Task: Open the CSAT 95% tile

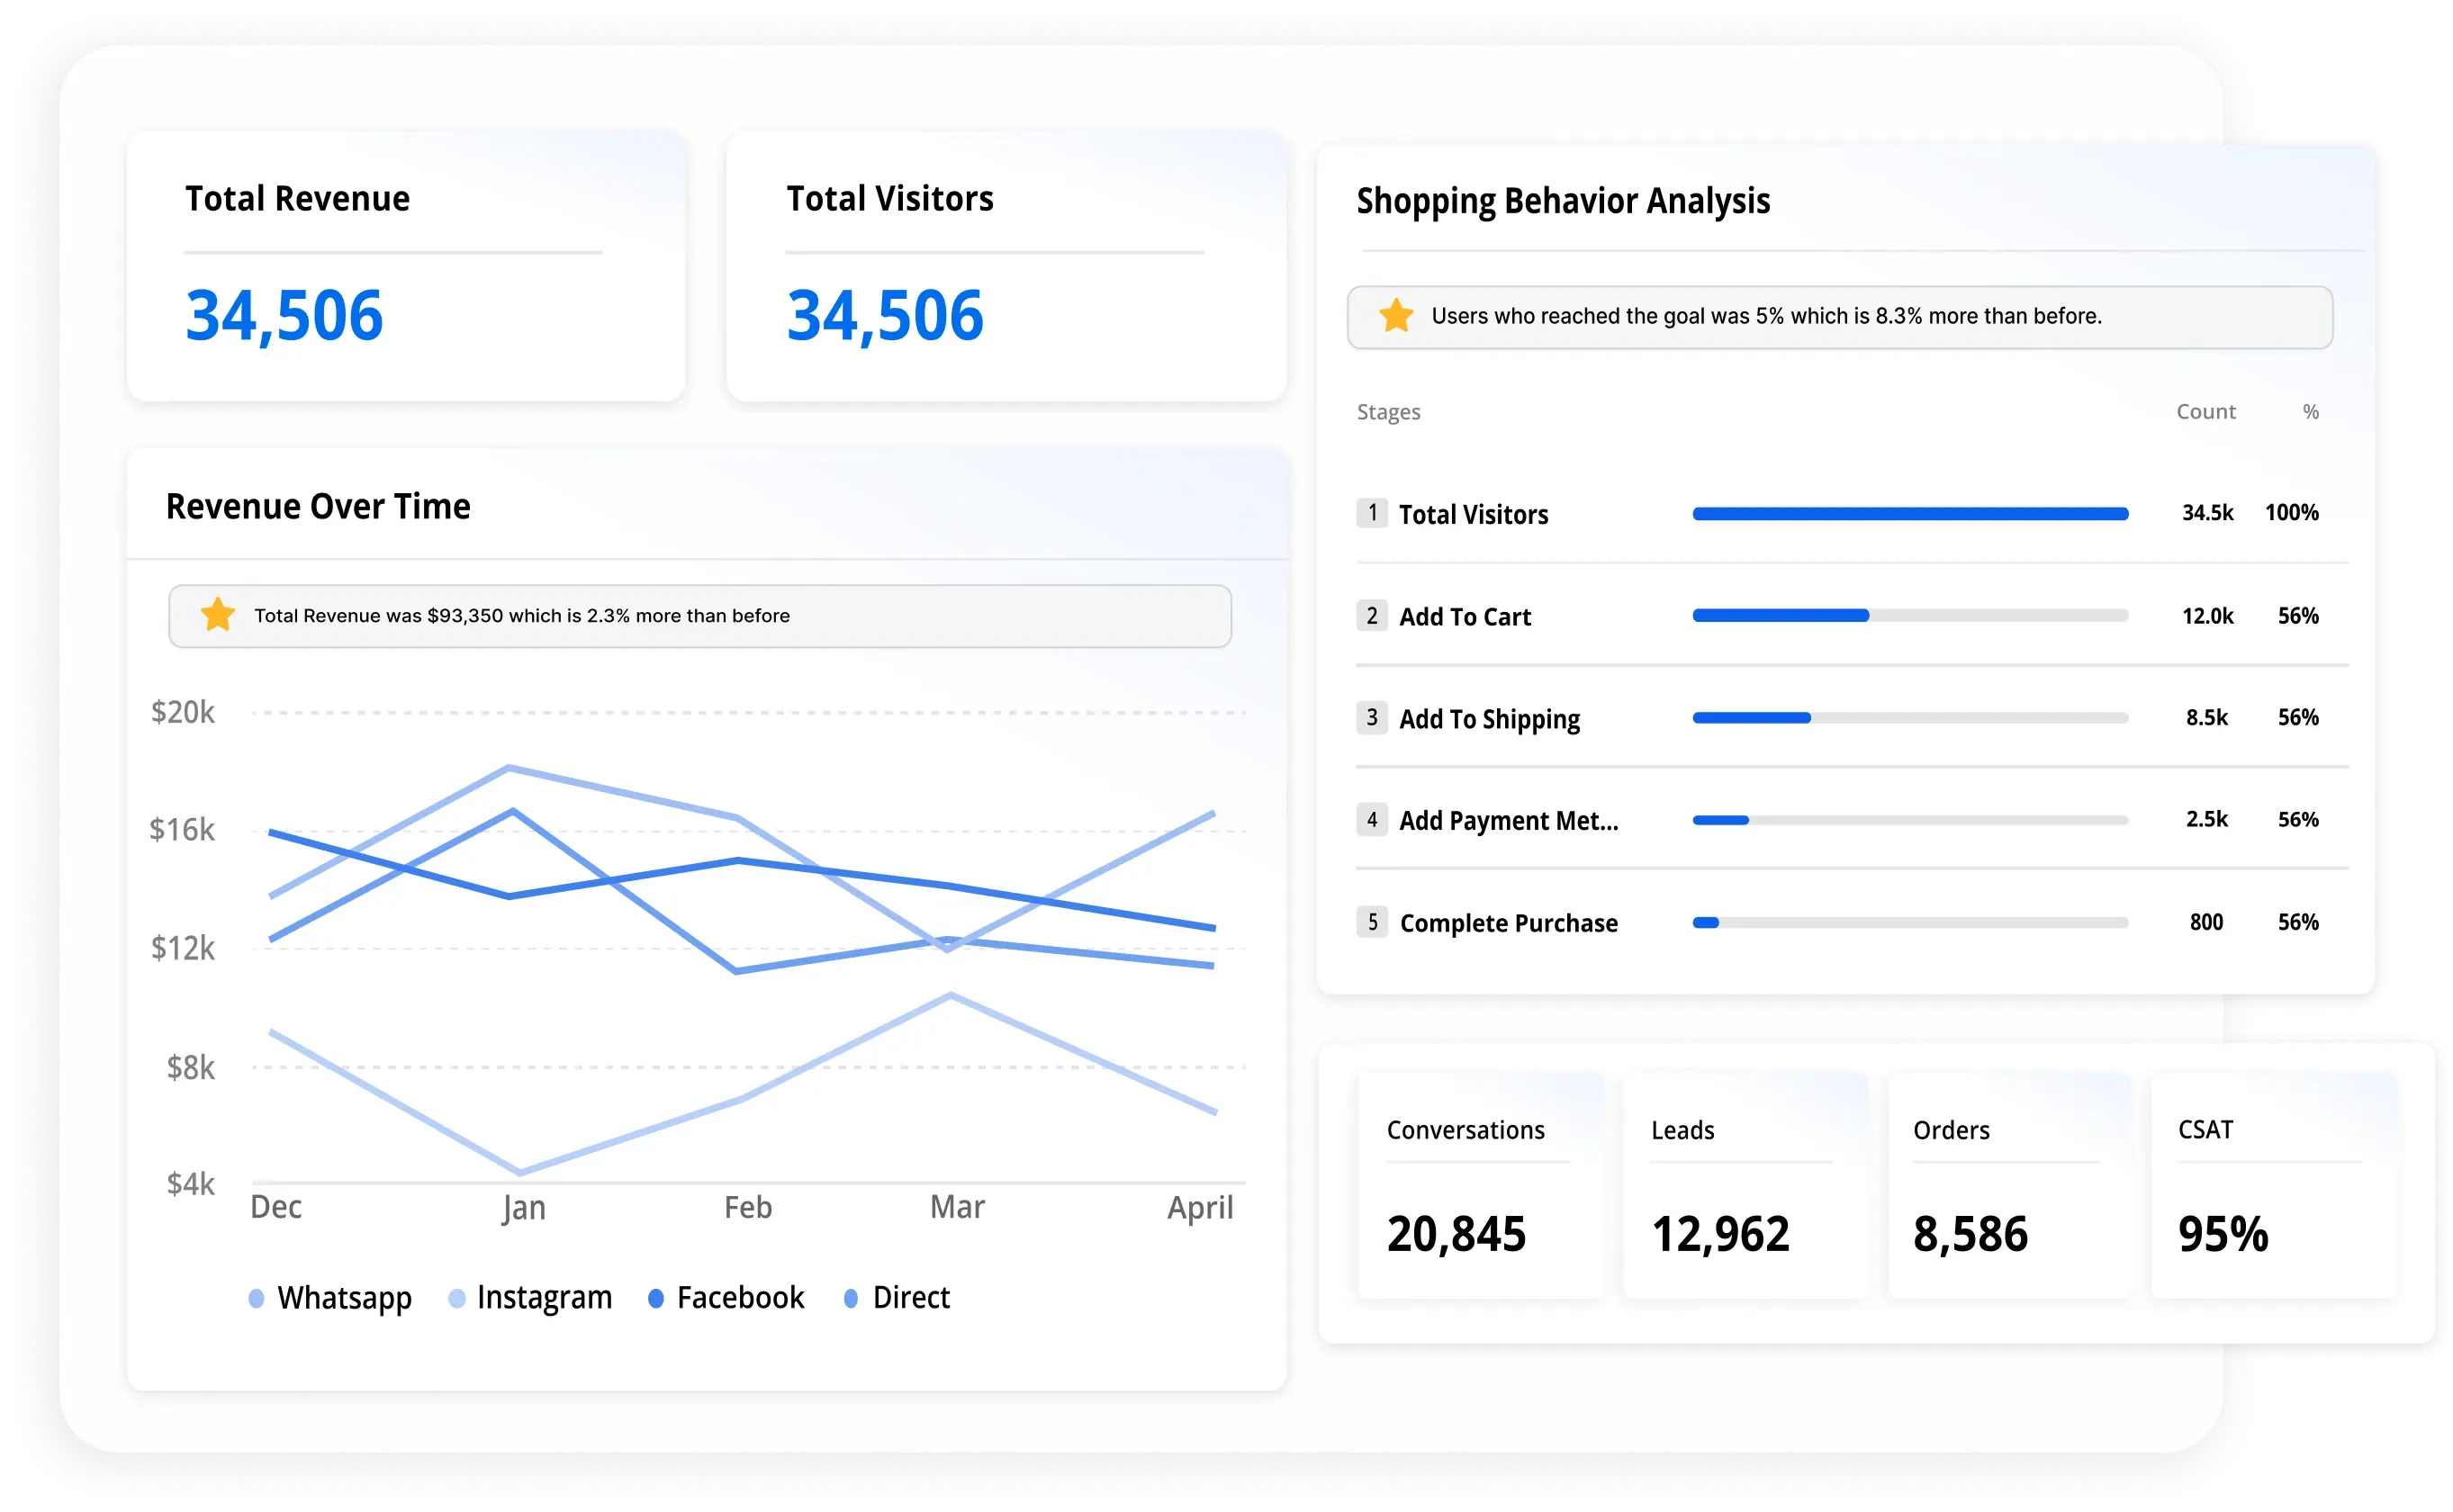Action: (2272, 1186)
